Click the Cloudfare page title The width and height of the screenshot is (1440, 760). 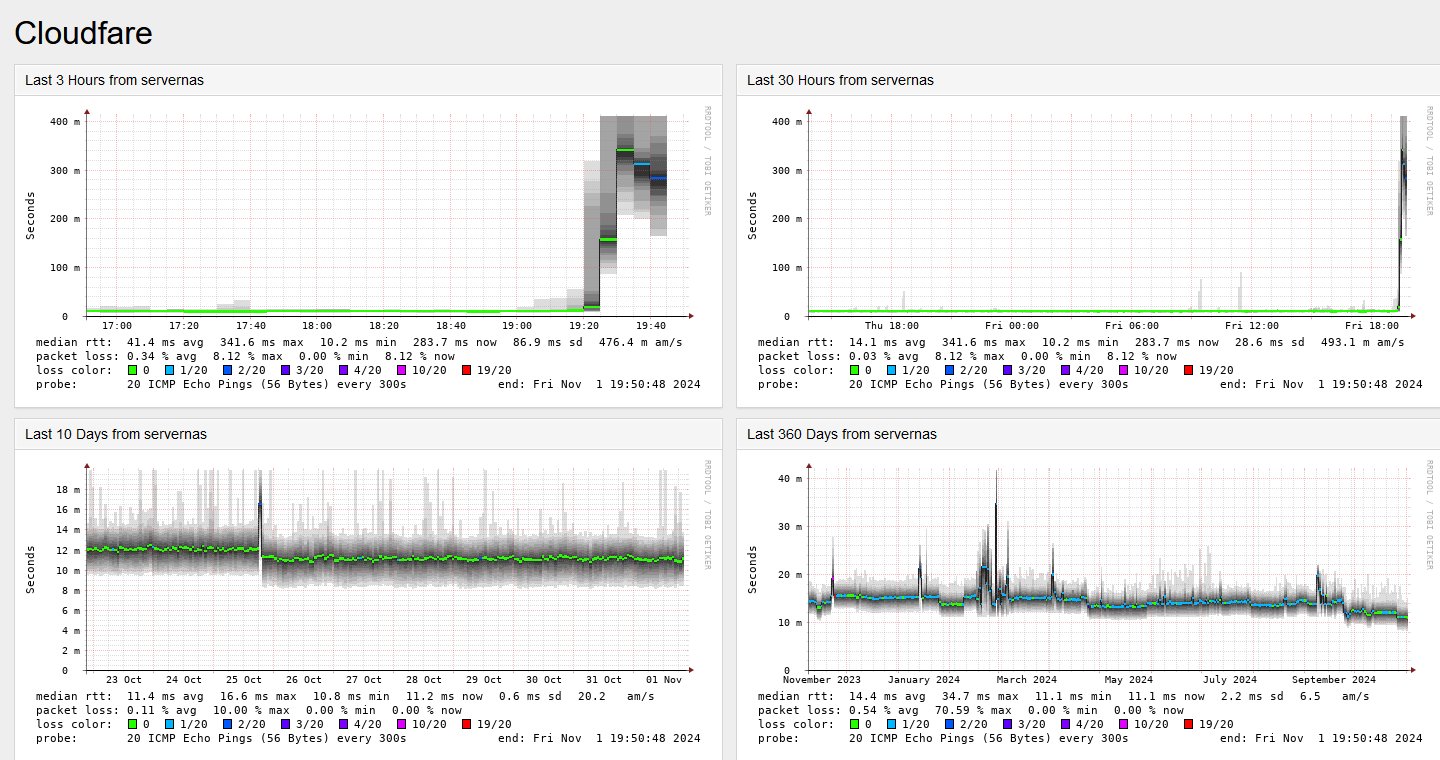pos(83,34)
